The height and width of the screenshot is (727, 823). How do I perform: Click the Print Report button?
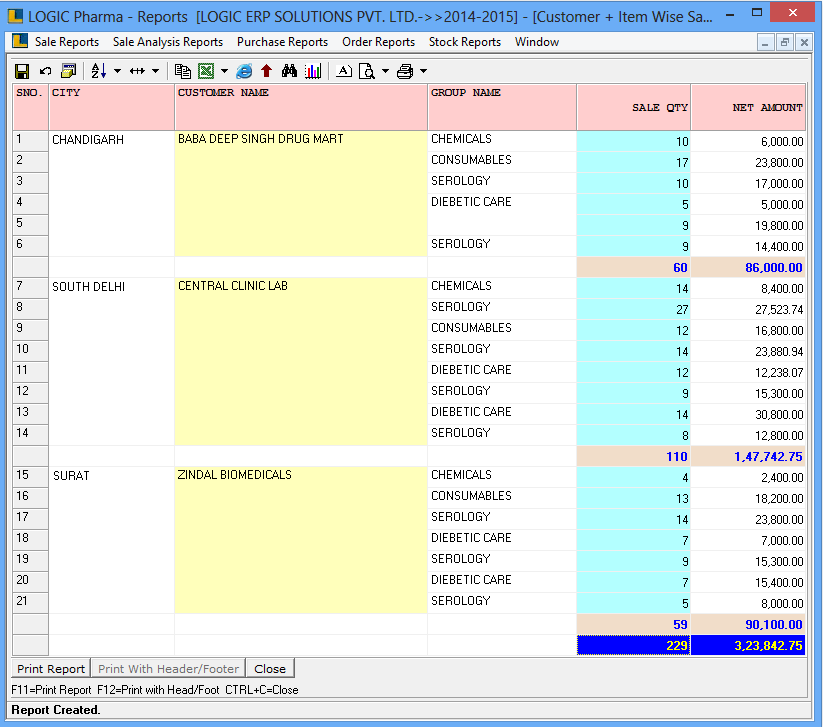coord(50,669)
